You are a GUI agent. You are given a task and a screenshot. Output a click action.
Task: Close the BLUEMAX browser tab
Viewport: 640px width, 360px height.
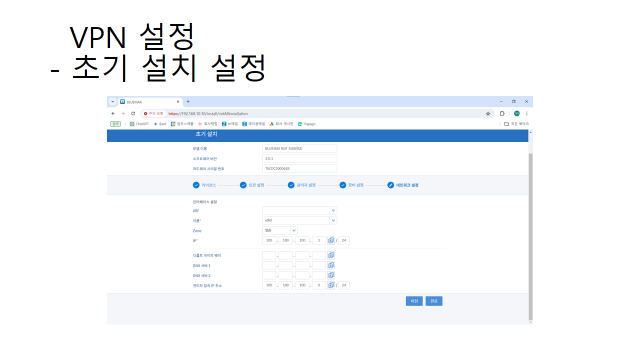click(178, 102)
